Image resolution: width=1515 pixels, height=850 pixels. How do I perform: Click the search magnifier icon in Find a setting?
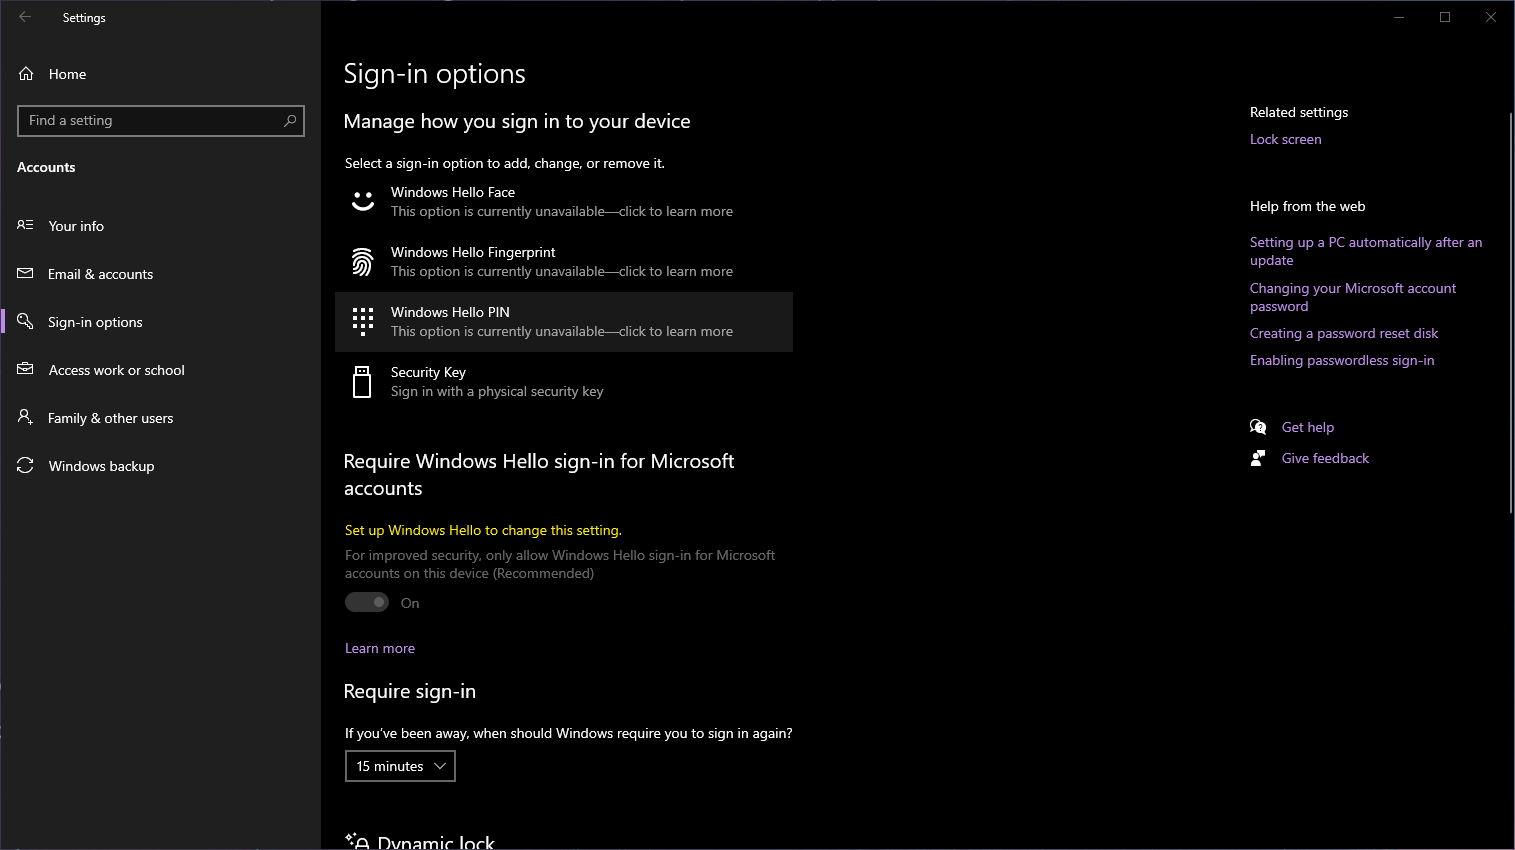coord(290,121)
